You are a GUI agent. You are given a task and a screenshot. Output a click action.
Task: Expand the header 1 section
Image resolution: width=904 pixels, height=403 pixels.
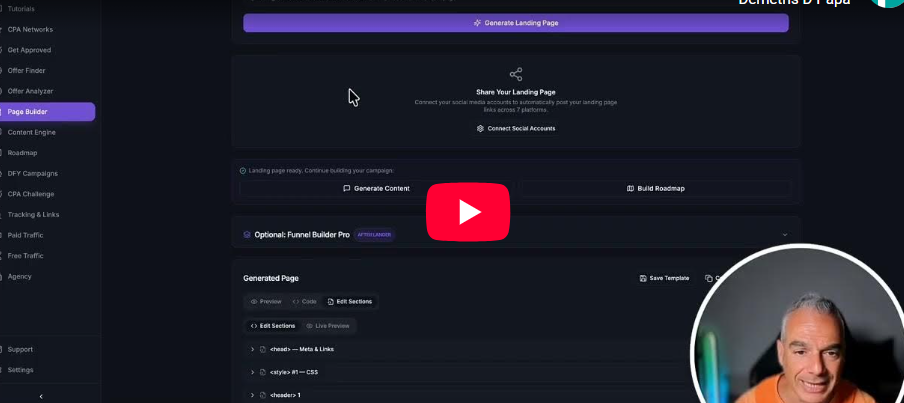(x=253, y=396)
